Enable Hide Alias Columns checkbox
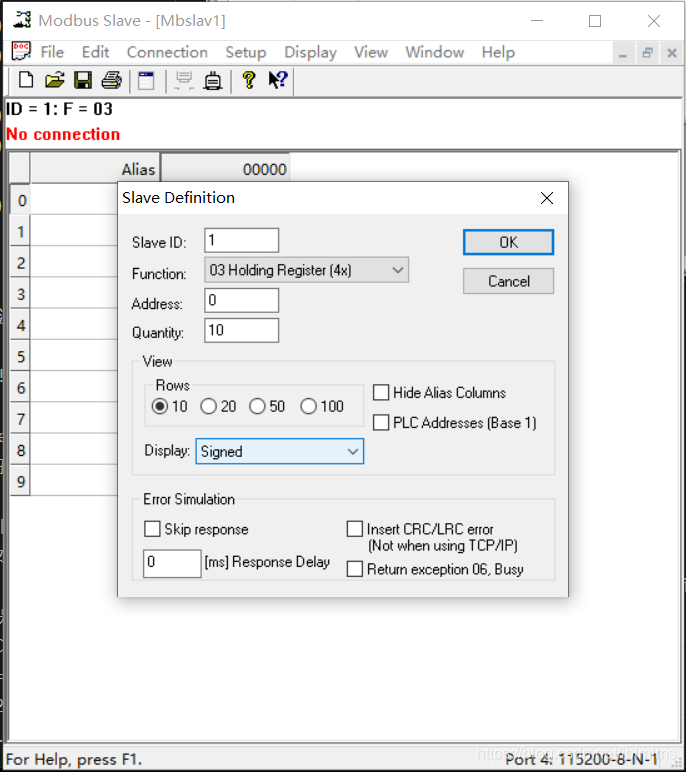Screen dimensions: 686x772 click(x=381, y=392)
